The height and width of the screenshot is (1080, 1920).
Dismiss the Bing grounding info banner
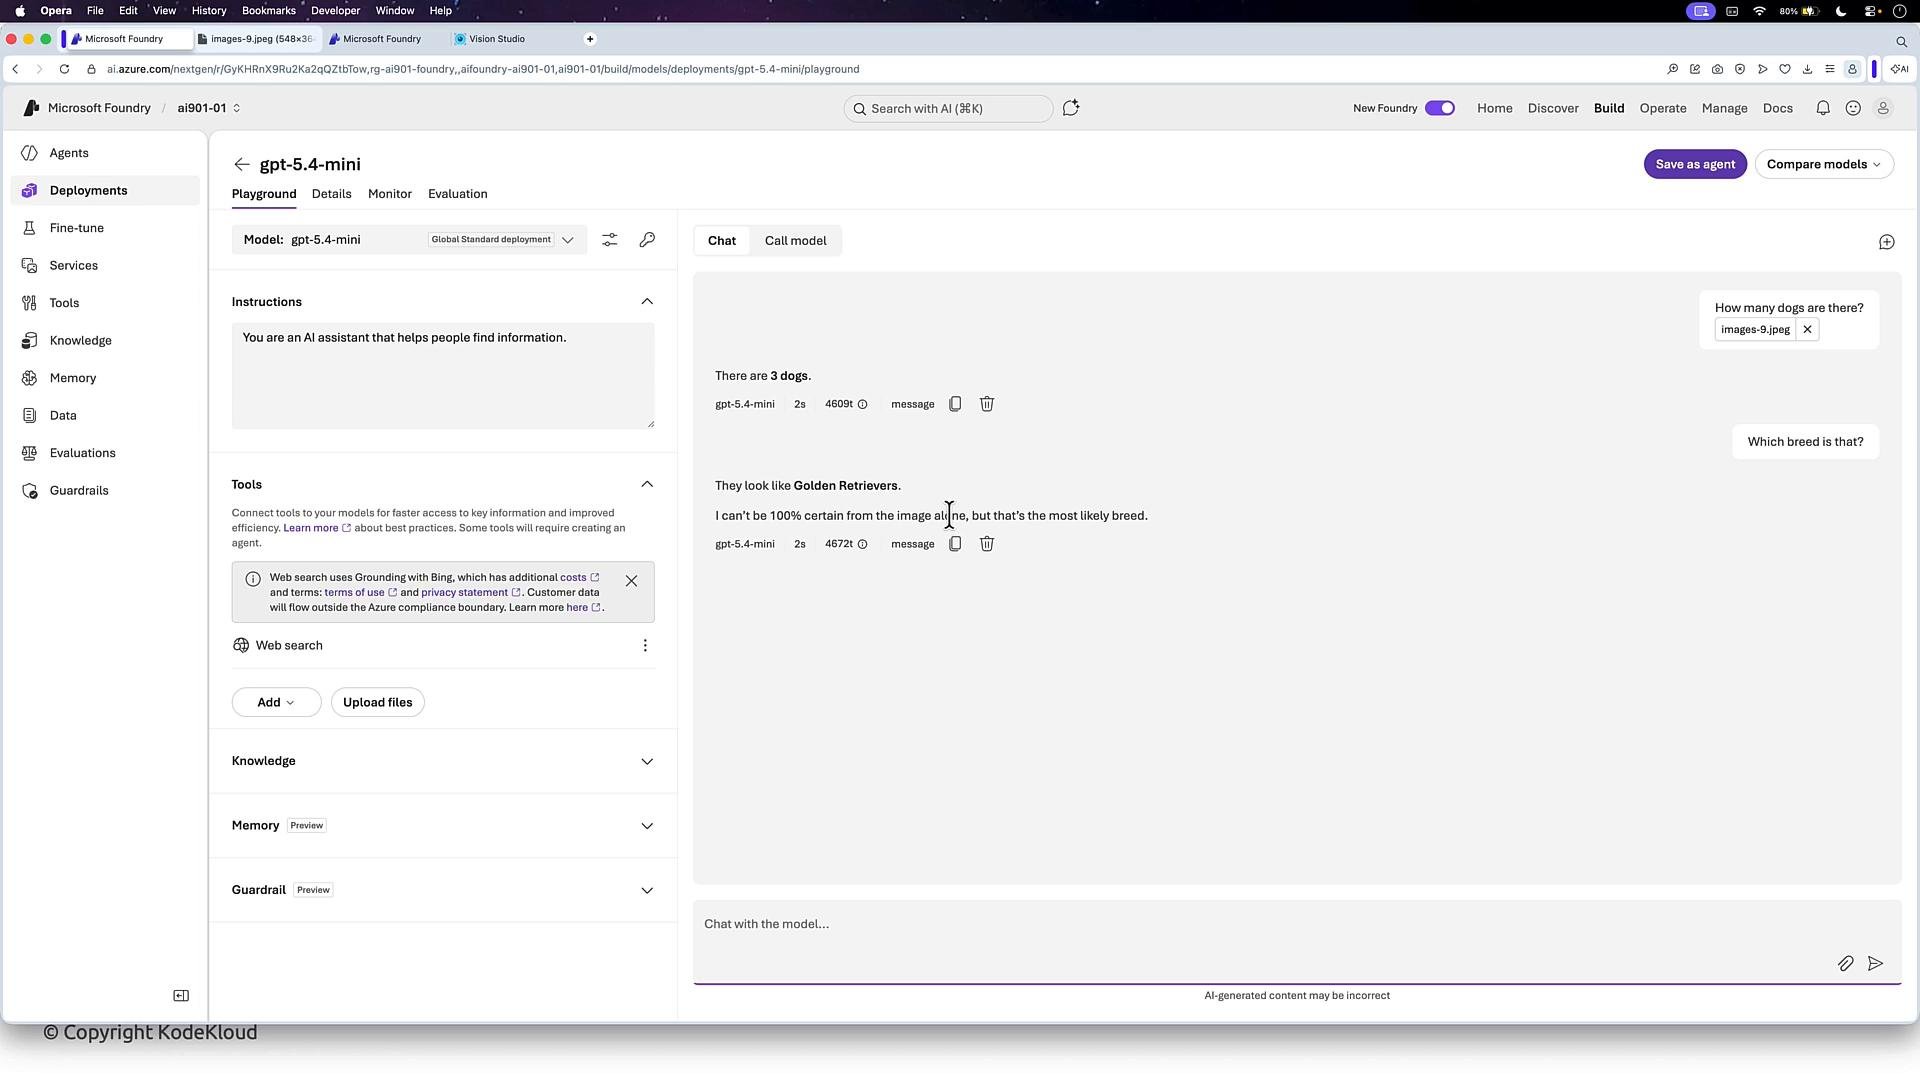tap(631, 581)
